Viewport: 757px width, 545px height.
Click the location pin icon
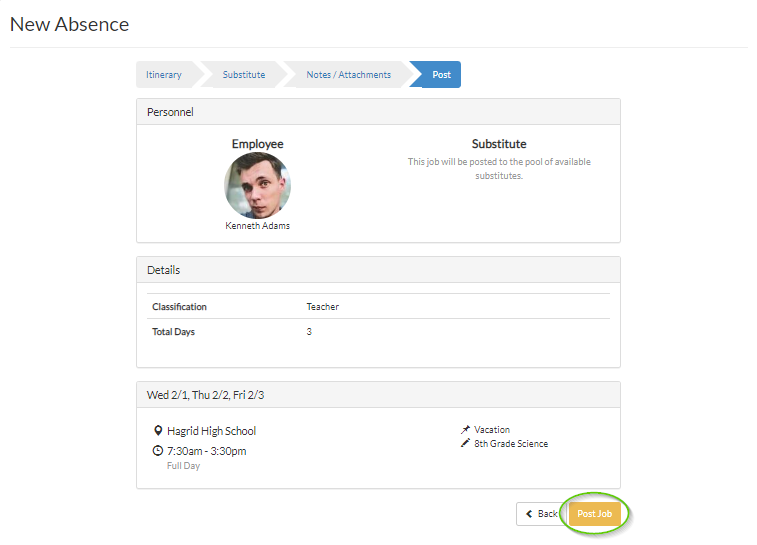158,430
